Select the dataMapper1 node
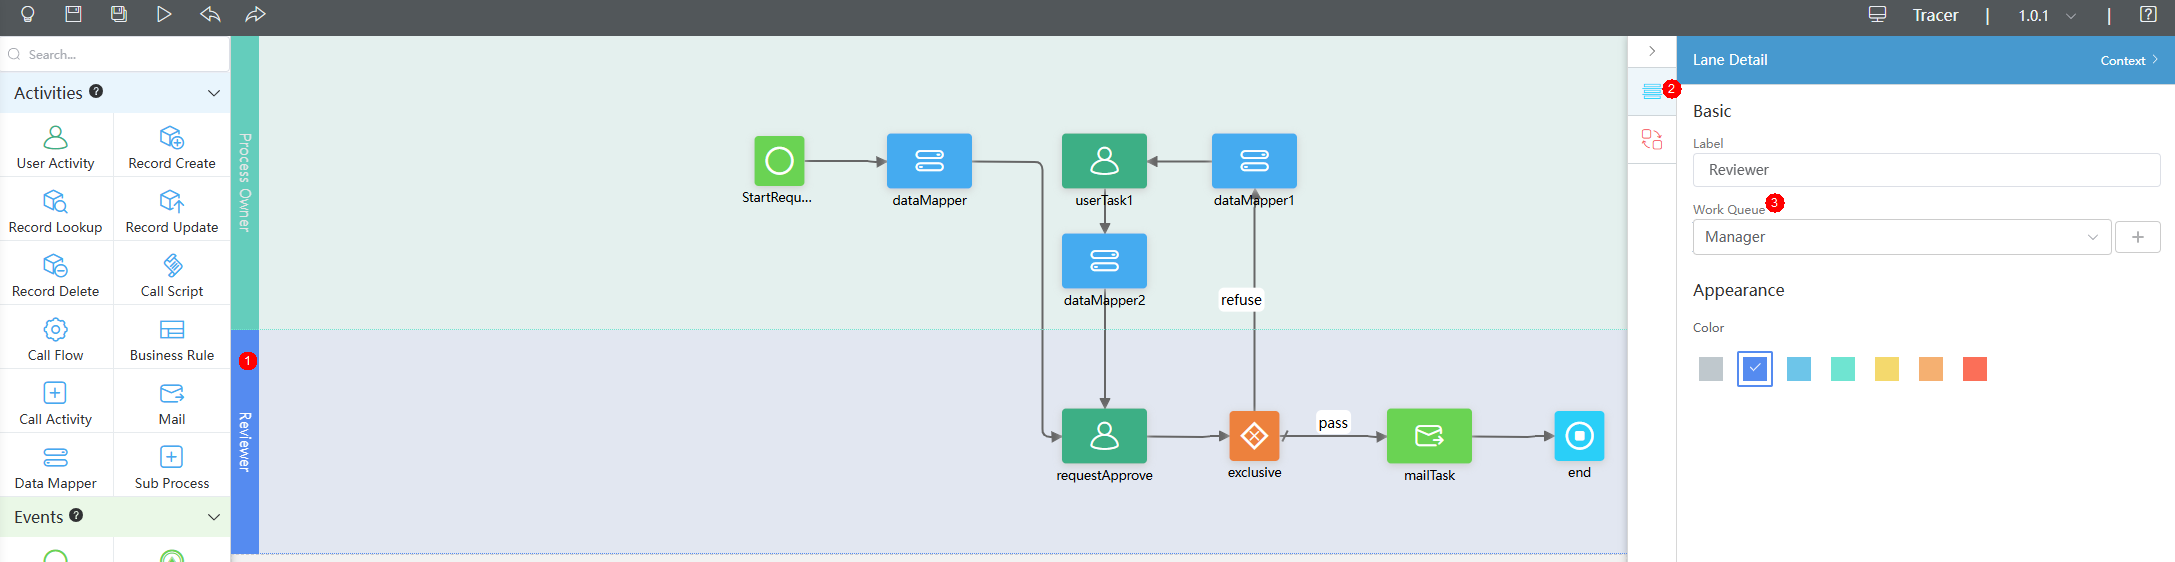The width and height of the screenshot is (2175, 562). (x=1254, y=160)
